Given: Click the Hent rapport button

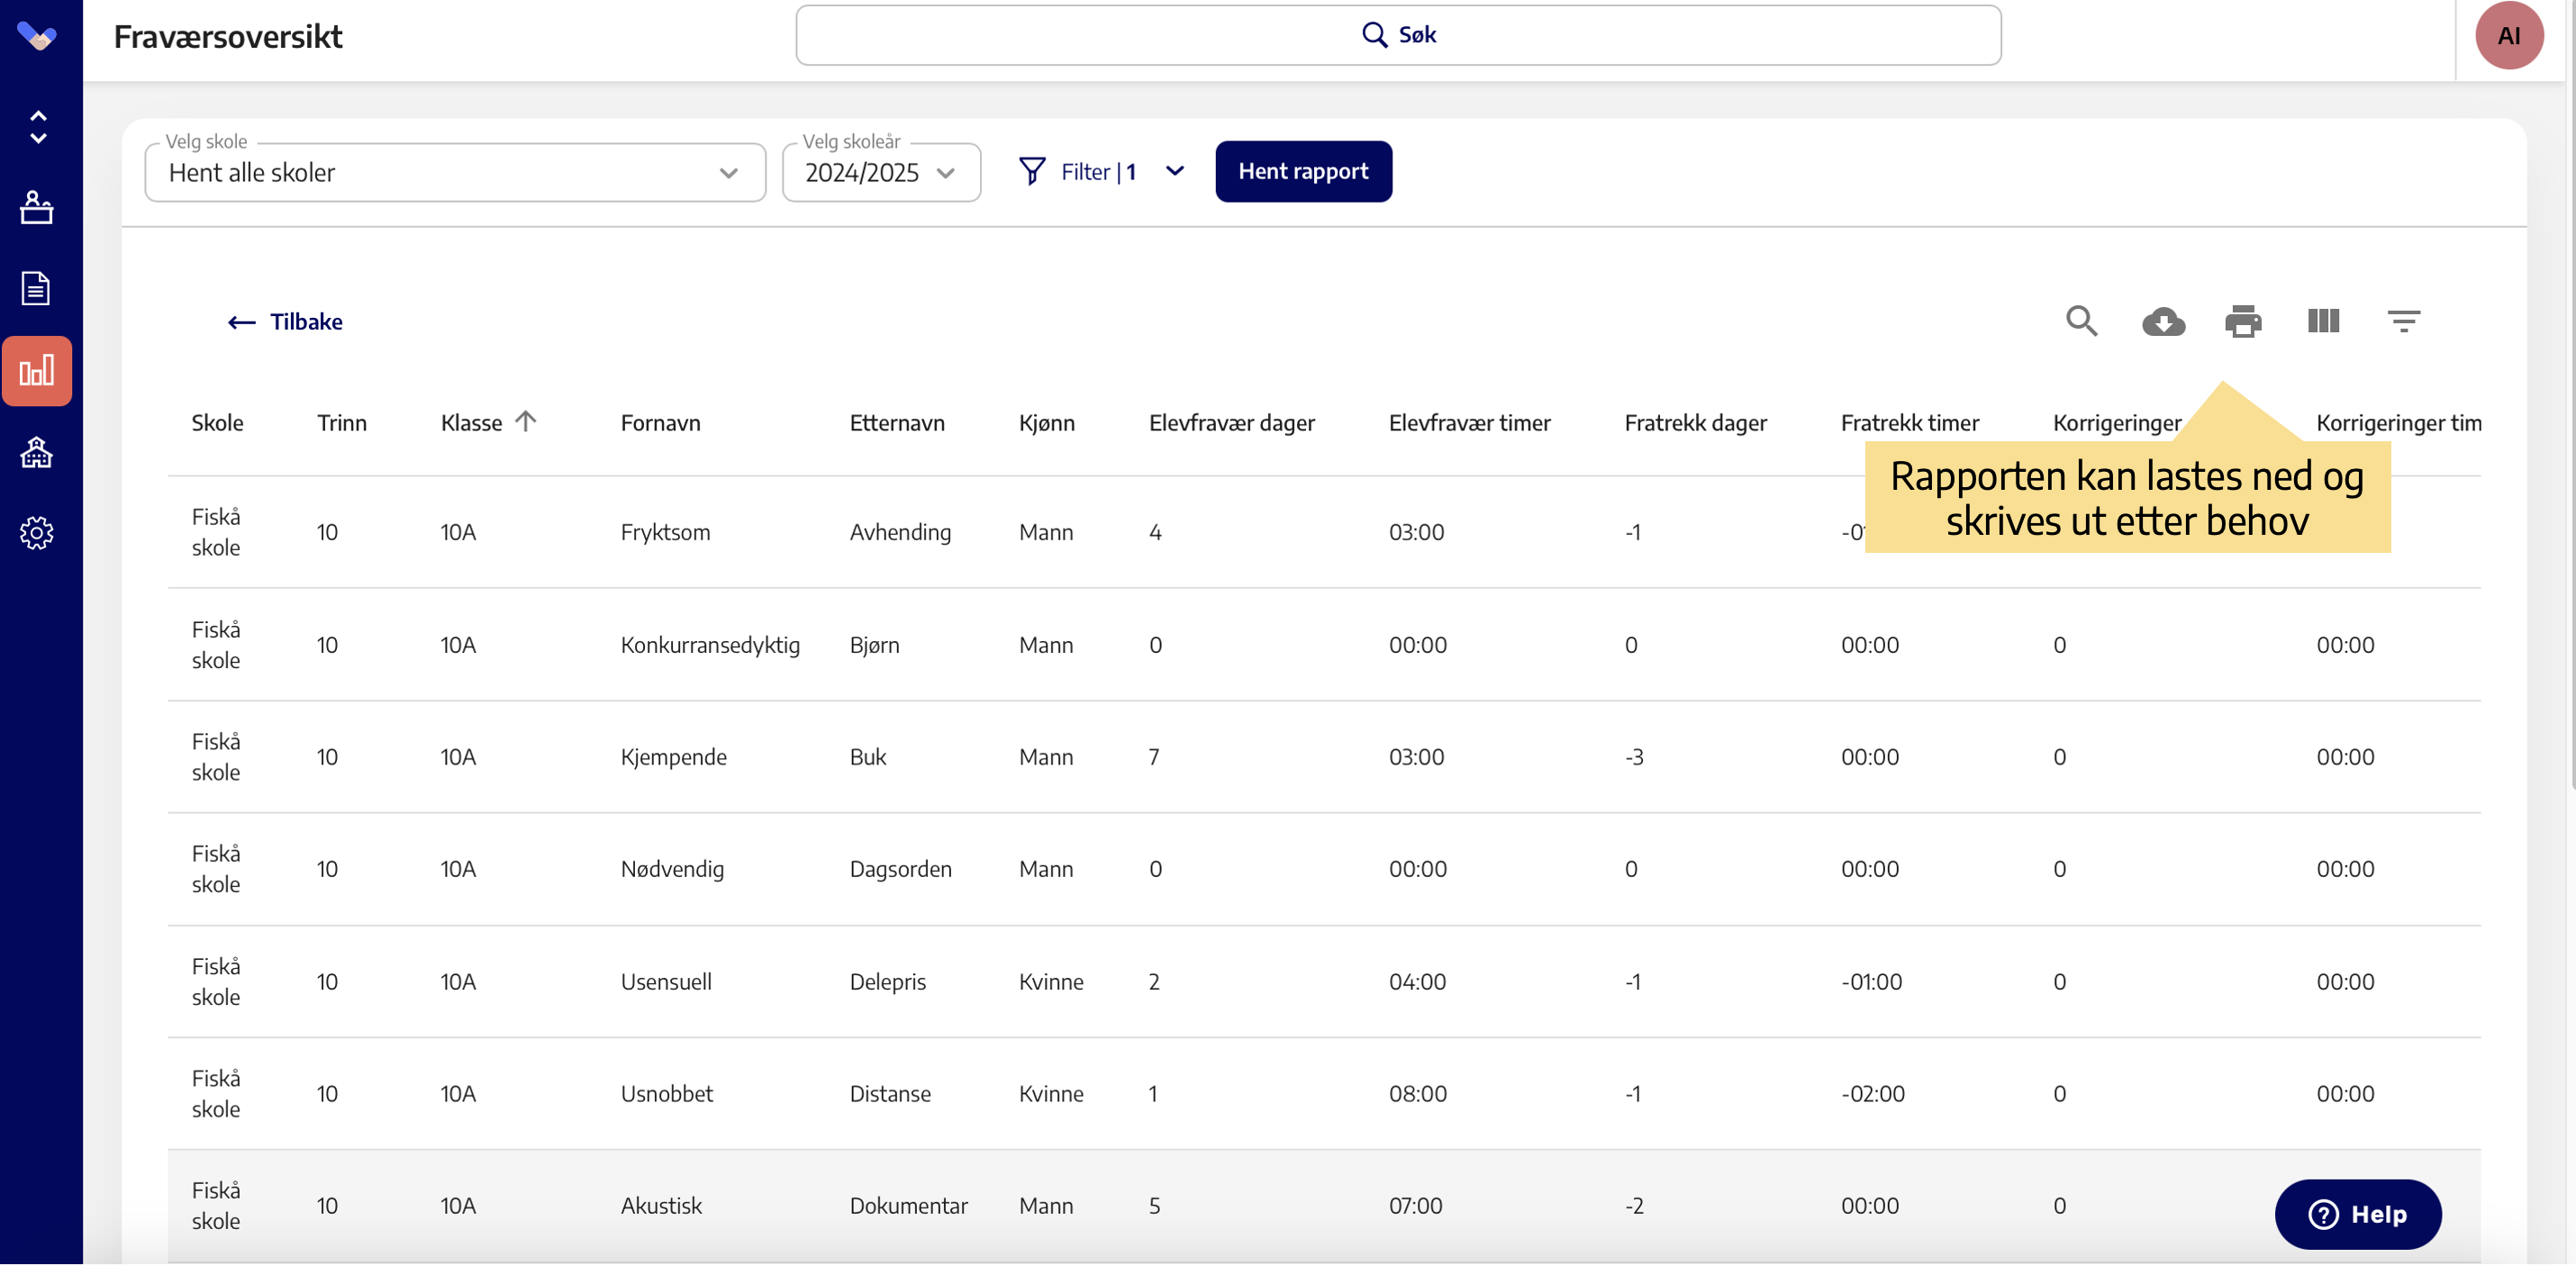Looking at the screenshot, I should tap(1302, 171).
